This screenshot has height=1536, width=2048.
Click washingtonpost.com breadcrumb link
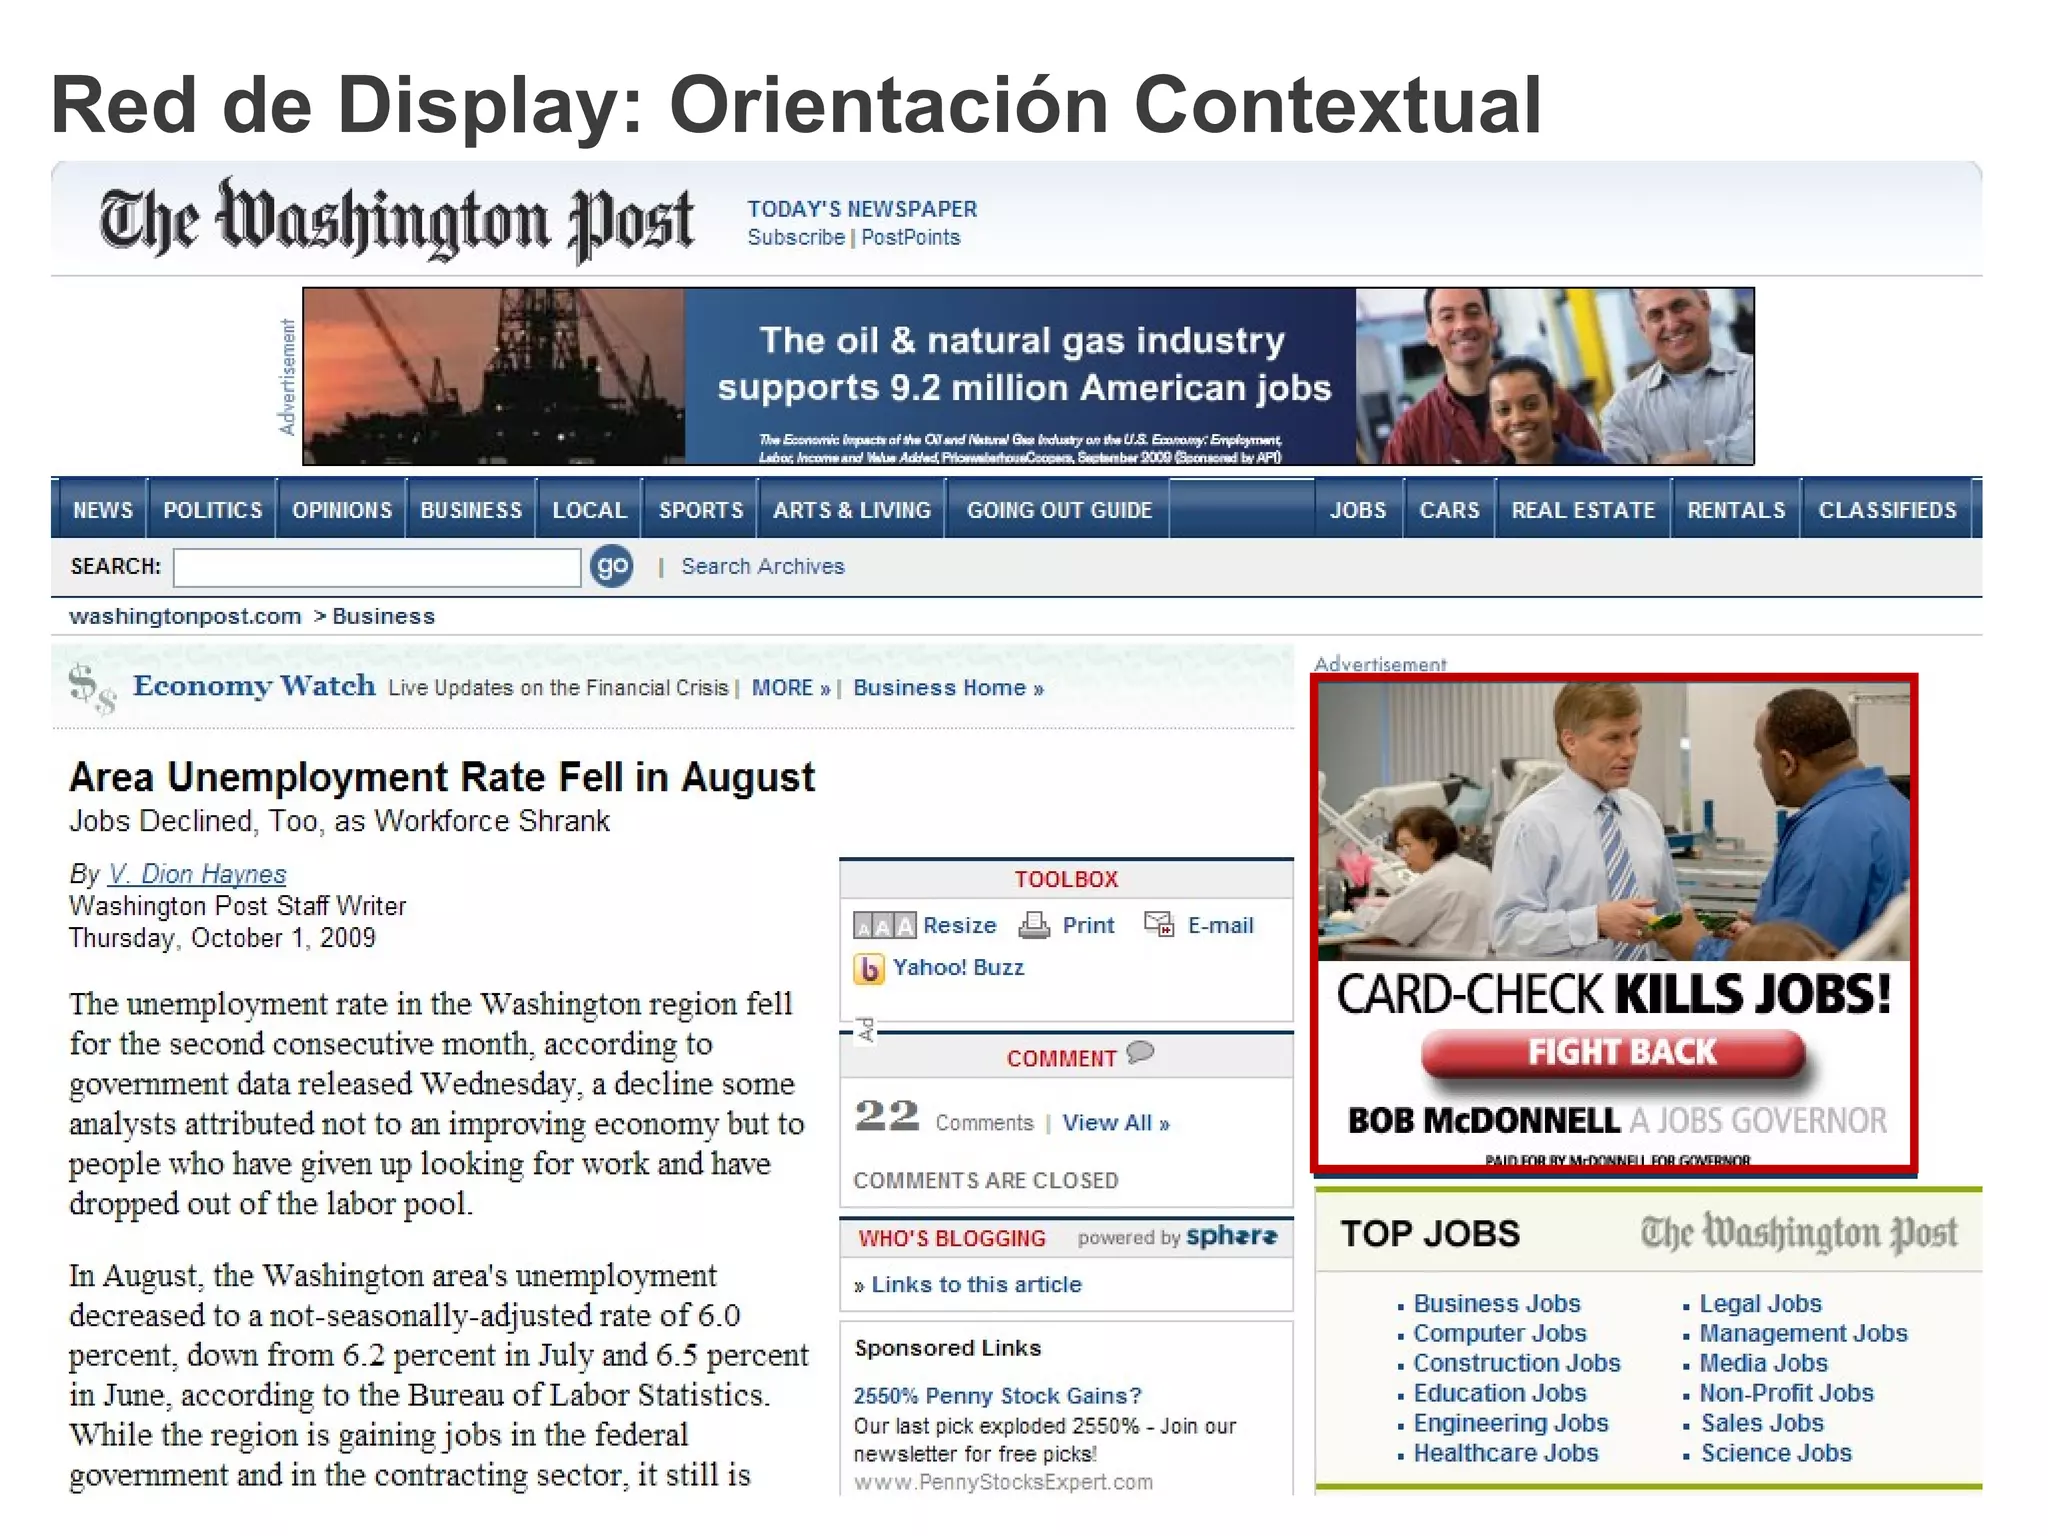tap(185, 616)
